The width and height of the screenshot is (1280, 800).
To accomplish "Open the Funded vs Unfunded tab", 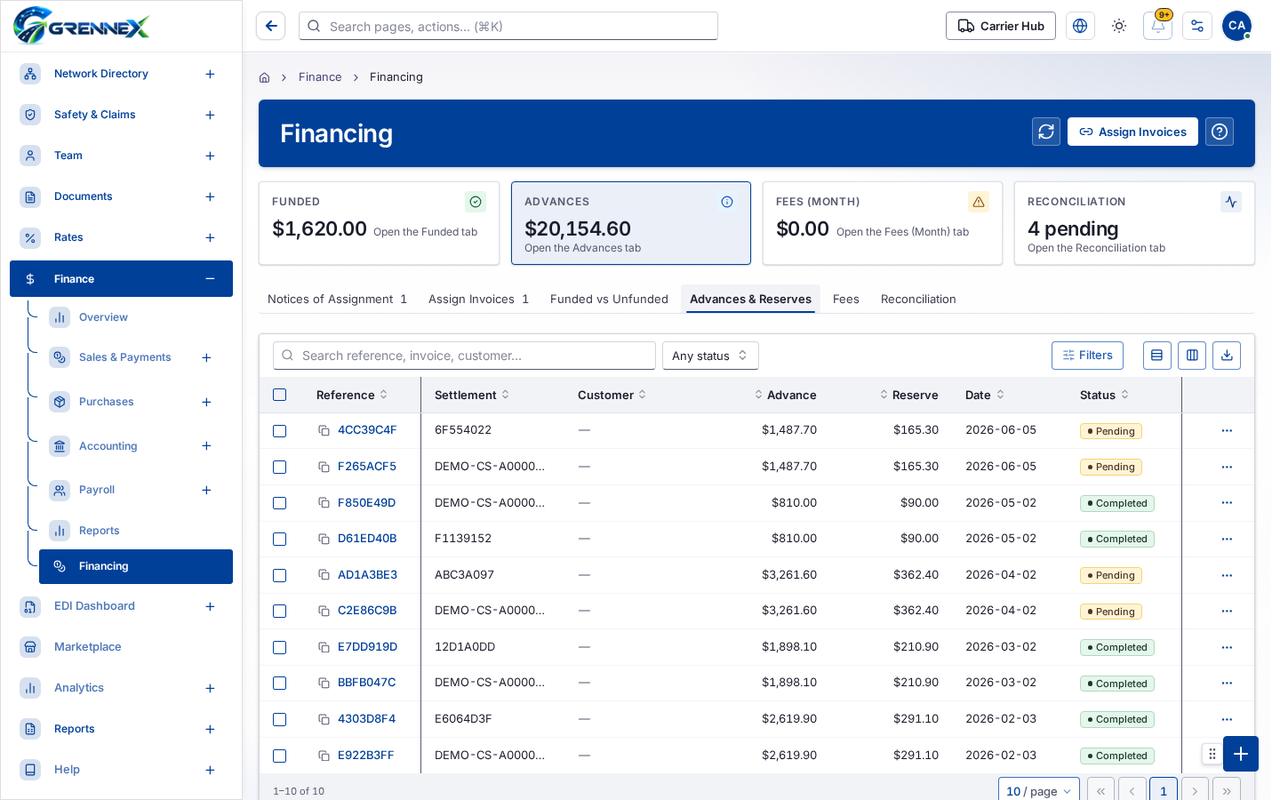I will pyautogui.click(x=609, y=299).
